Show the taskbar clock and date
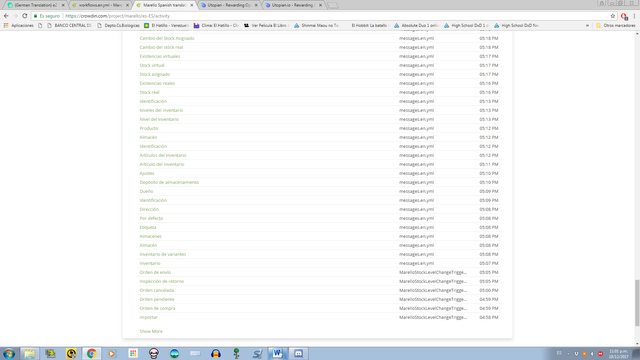Screen dimensions: 640x360 click(x=619, y=353)
